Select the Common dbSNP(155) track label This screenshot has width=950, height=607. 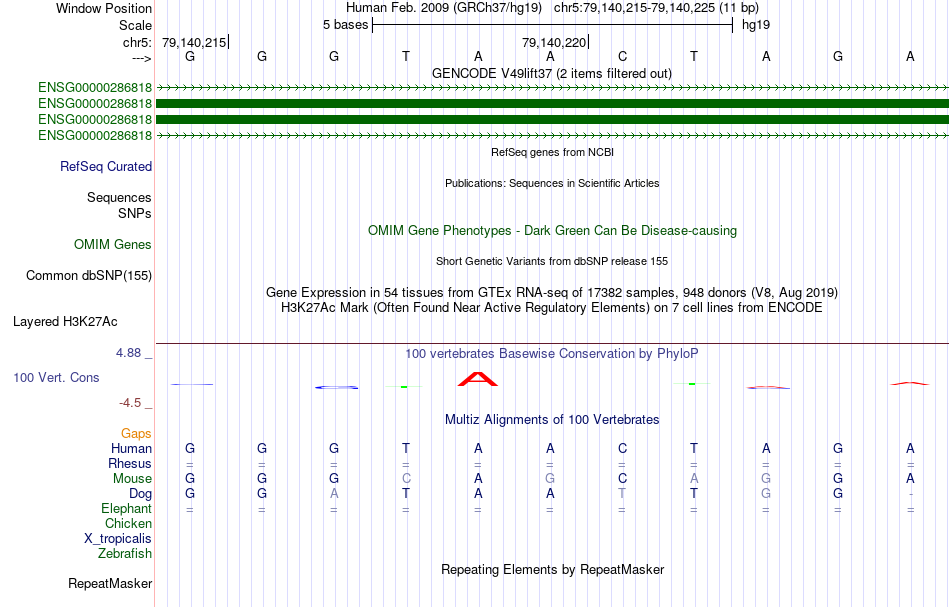coord(89,276)
